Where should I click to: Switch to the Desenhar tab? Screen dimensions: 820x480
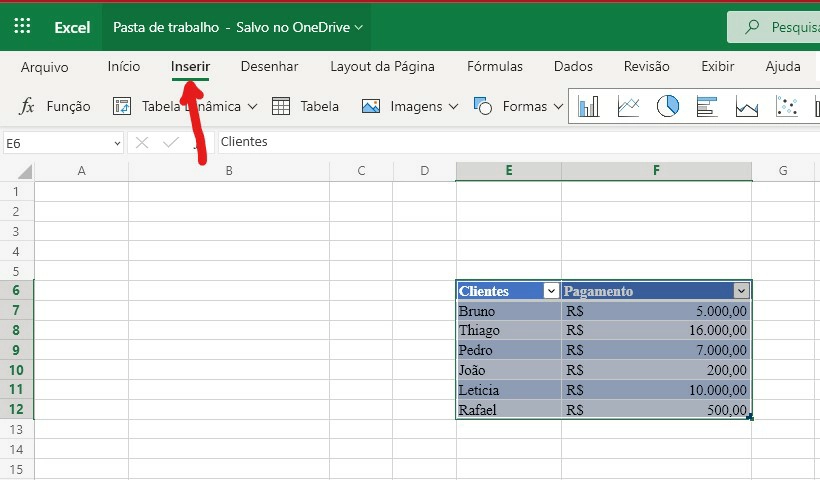[x=269, y=66]
